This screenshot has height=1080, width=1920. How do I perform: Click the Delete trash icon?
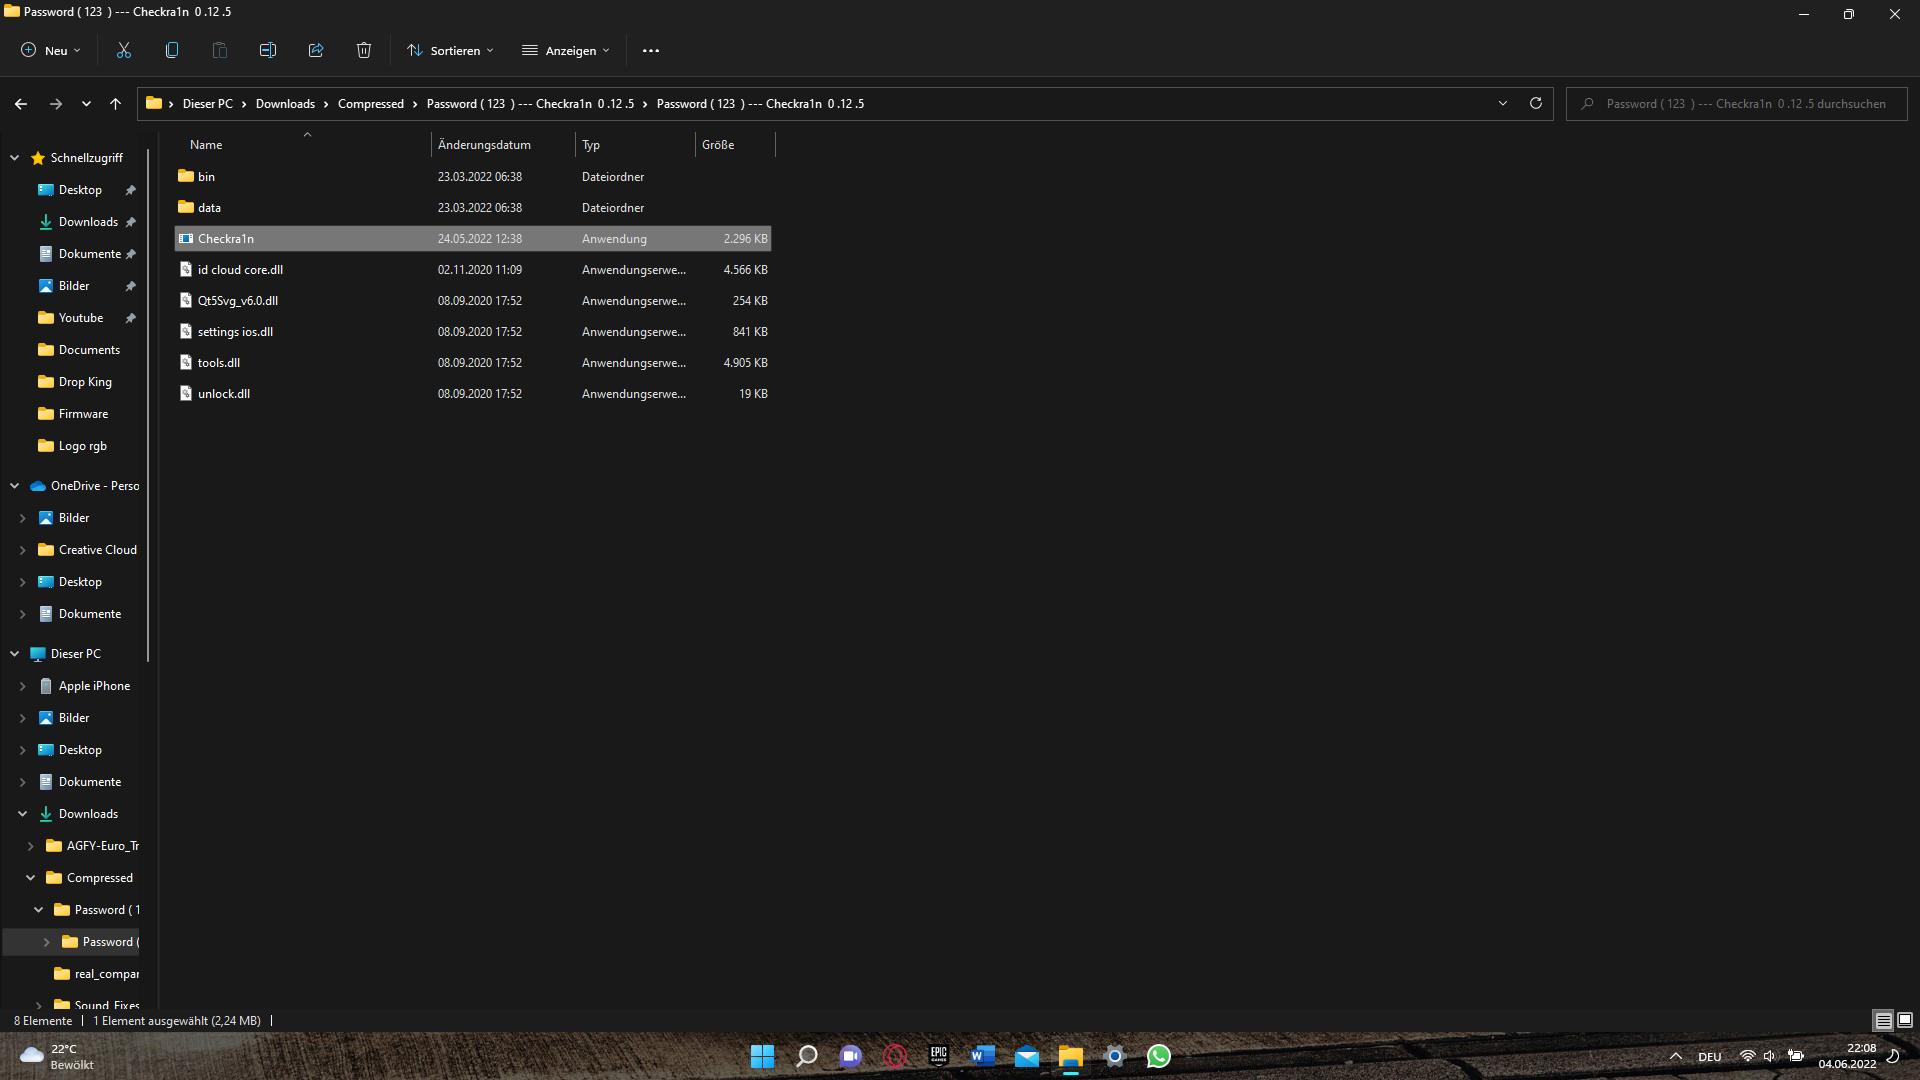coord(364,50)
